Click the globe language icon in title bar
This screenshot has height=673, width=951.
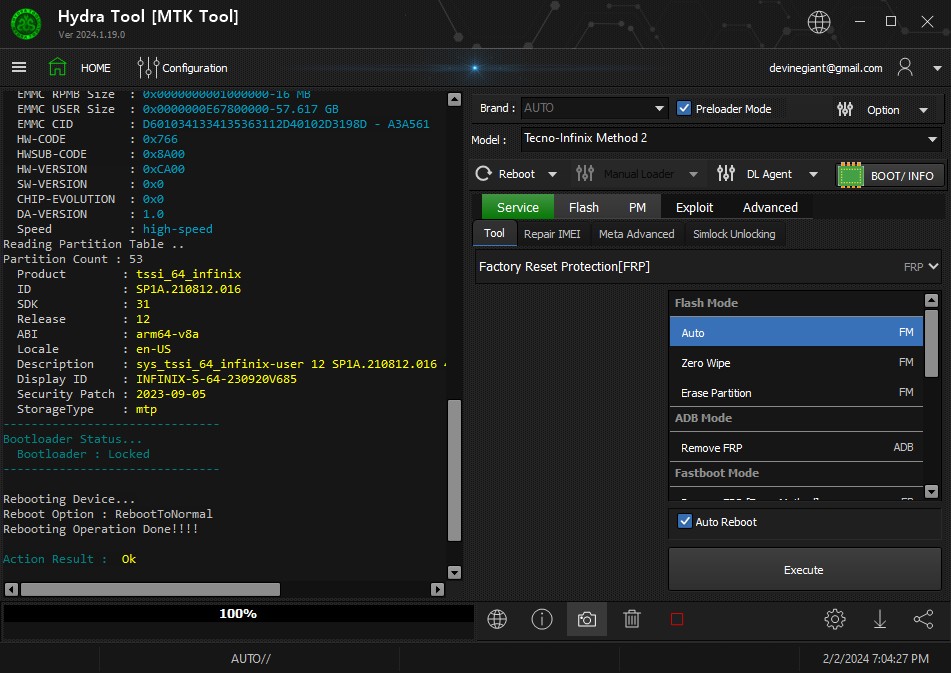click(x=818, y=22)
